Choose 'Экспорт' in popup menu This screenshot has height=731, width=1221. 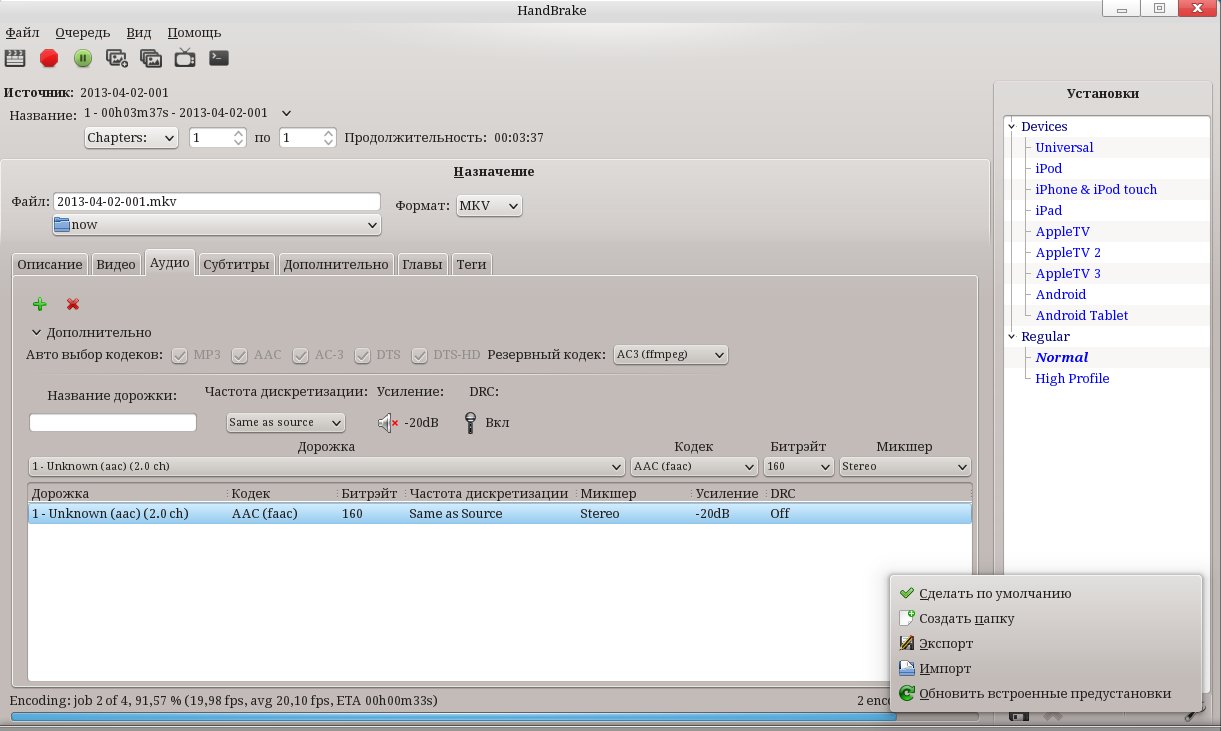point(1045,643)
